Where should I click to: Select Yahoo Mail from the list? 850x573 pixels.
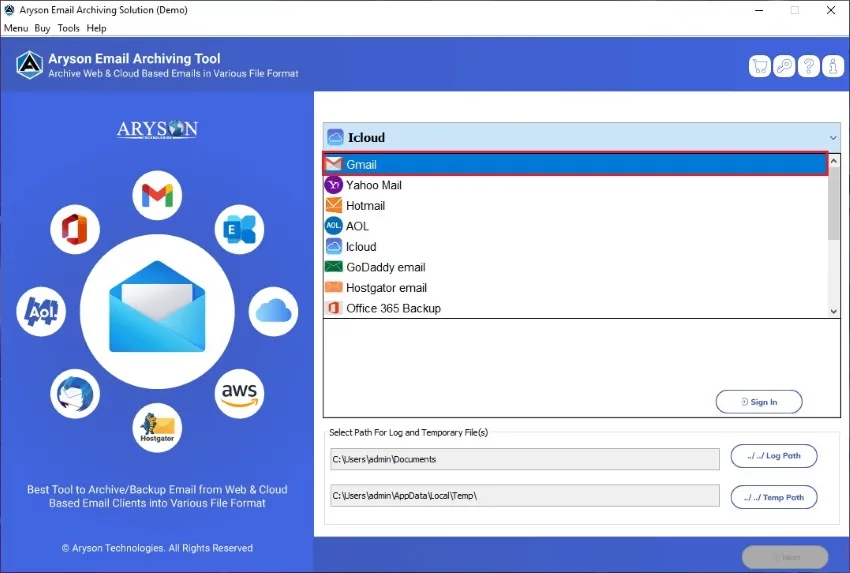[x=576, y=185]
